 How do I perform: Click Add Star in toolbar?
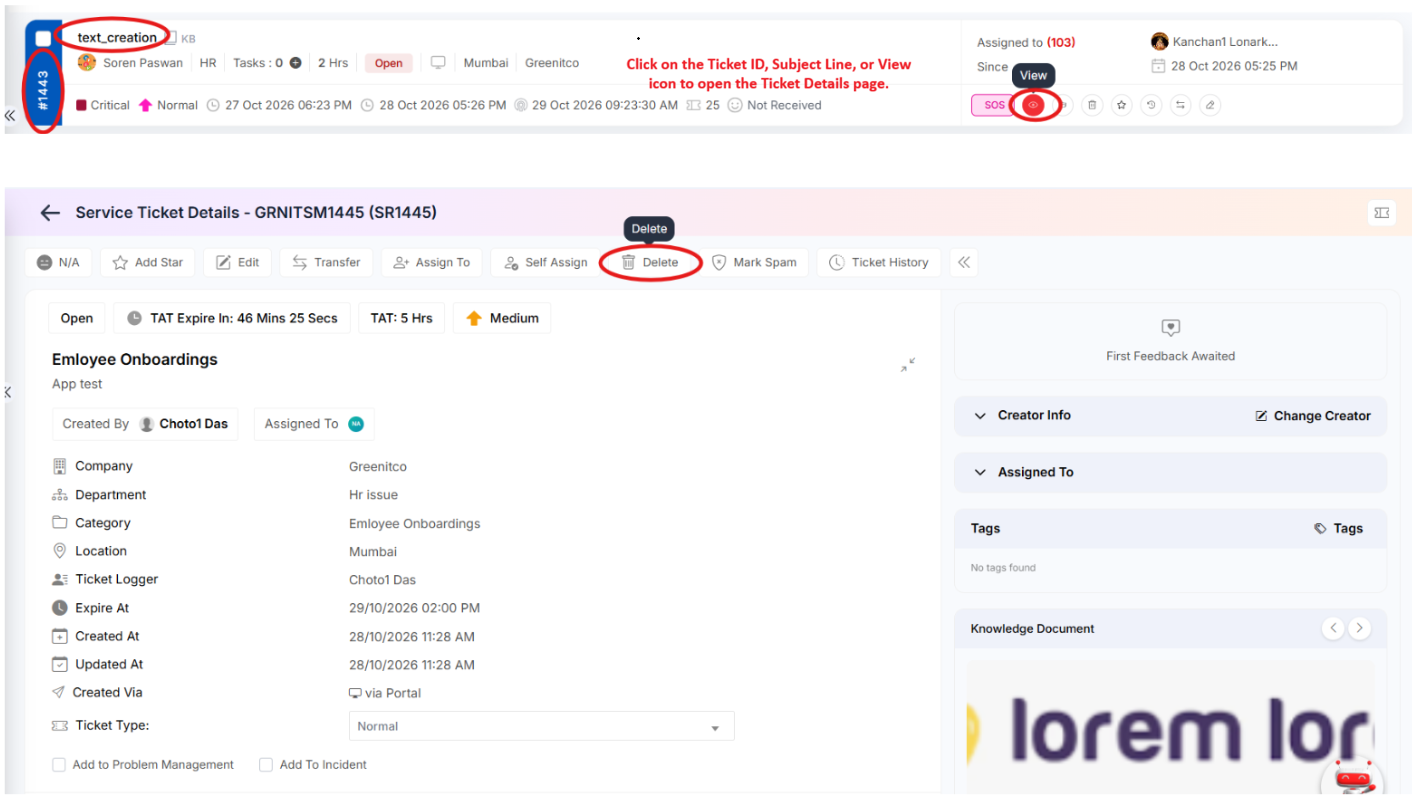(x=148, y=262)
